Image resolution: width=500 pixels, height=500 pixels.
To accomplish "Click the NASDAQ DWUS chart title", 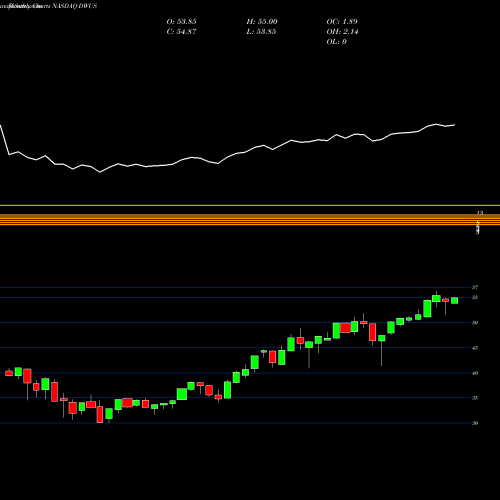I will click(74, 6).
